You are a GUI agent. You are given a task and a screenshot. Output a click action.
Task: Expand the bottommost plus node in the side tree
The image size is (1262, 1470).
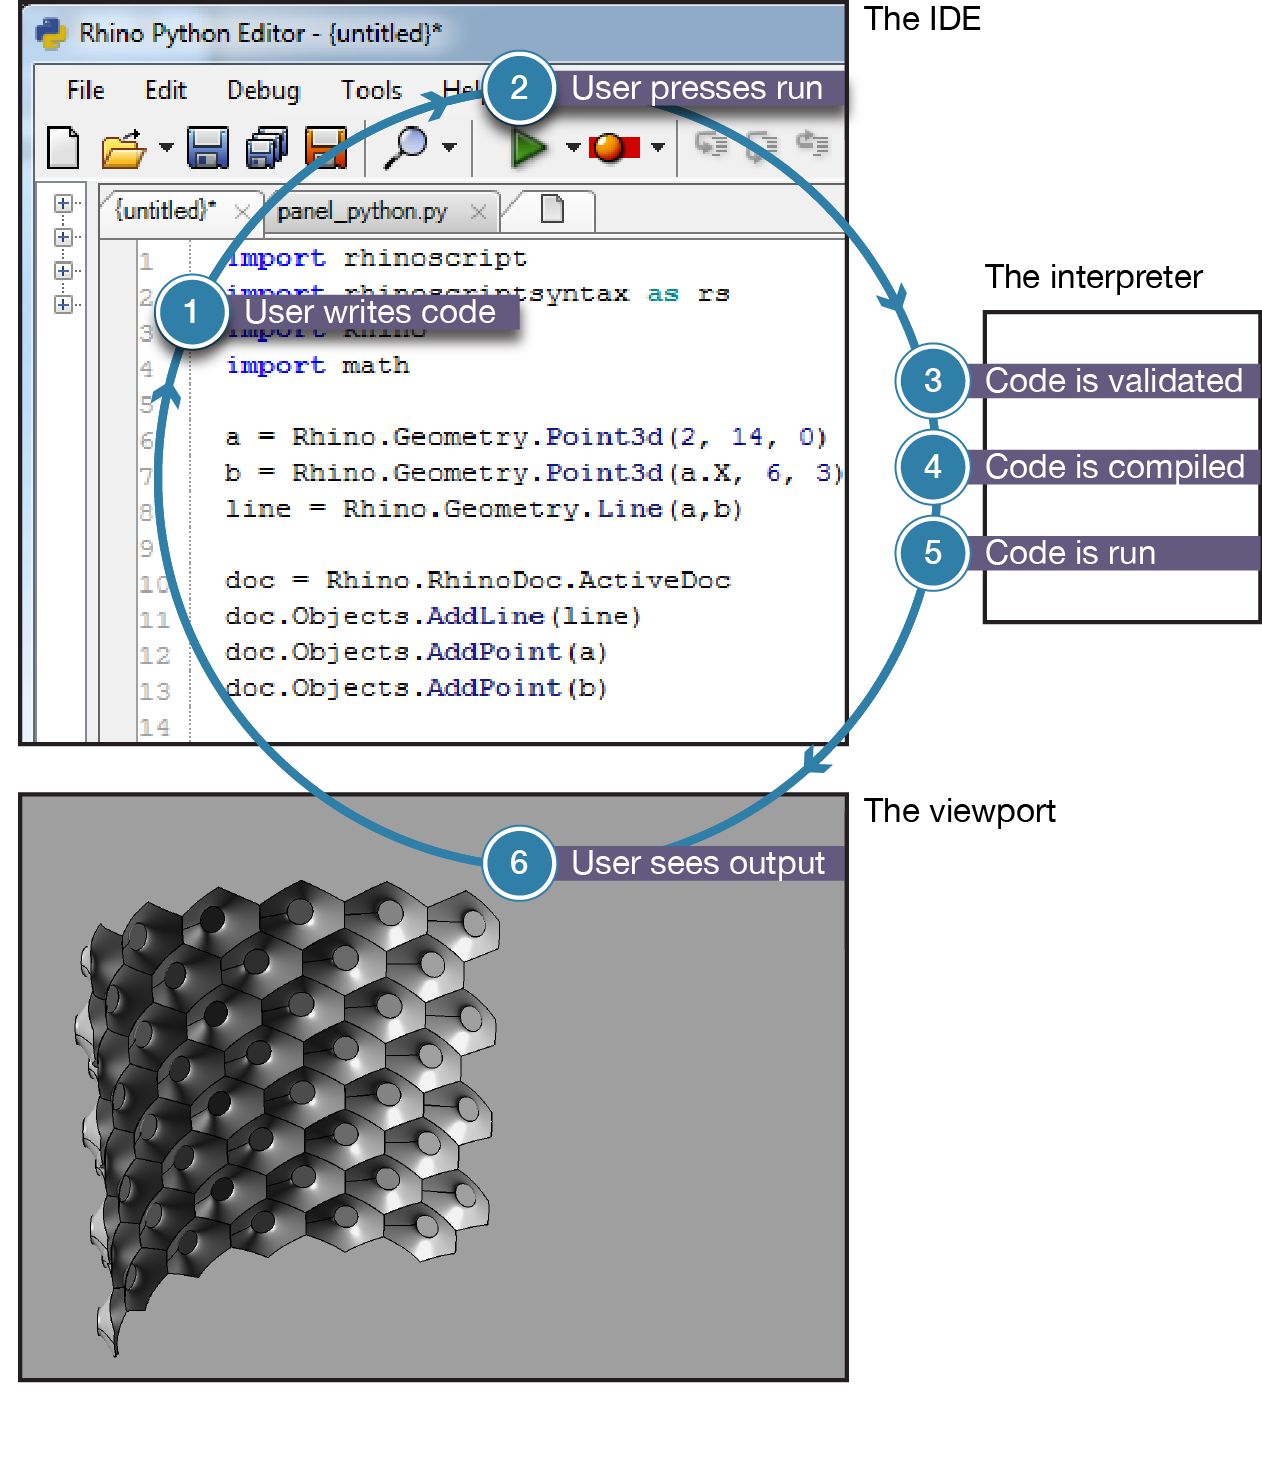pyautogui.click(x=63, y=304)
